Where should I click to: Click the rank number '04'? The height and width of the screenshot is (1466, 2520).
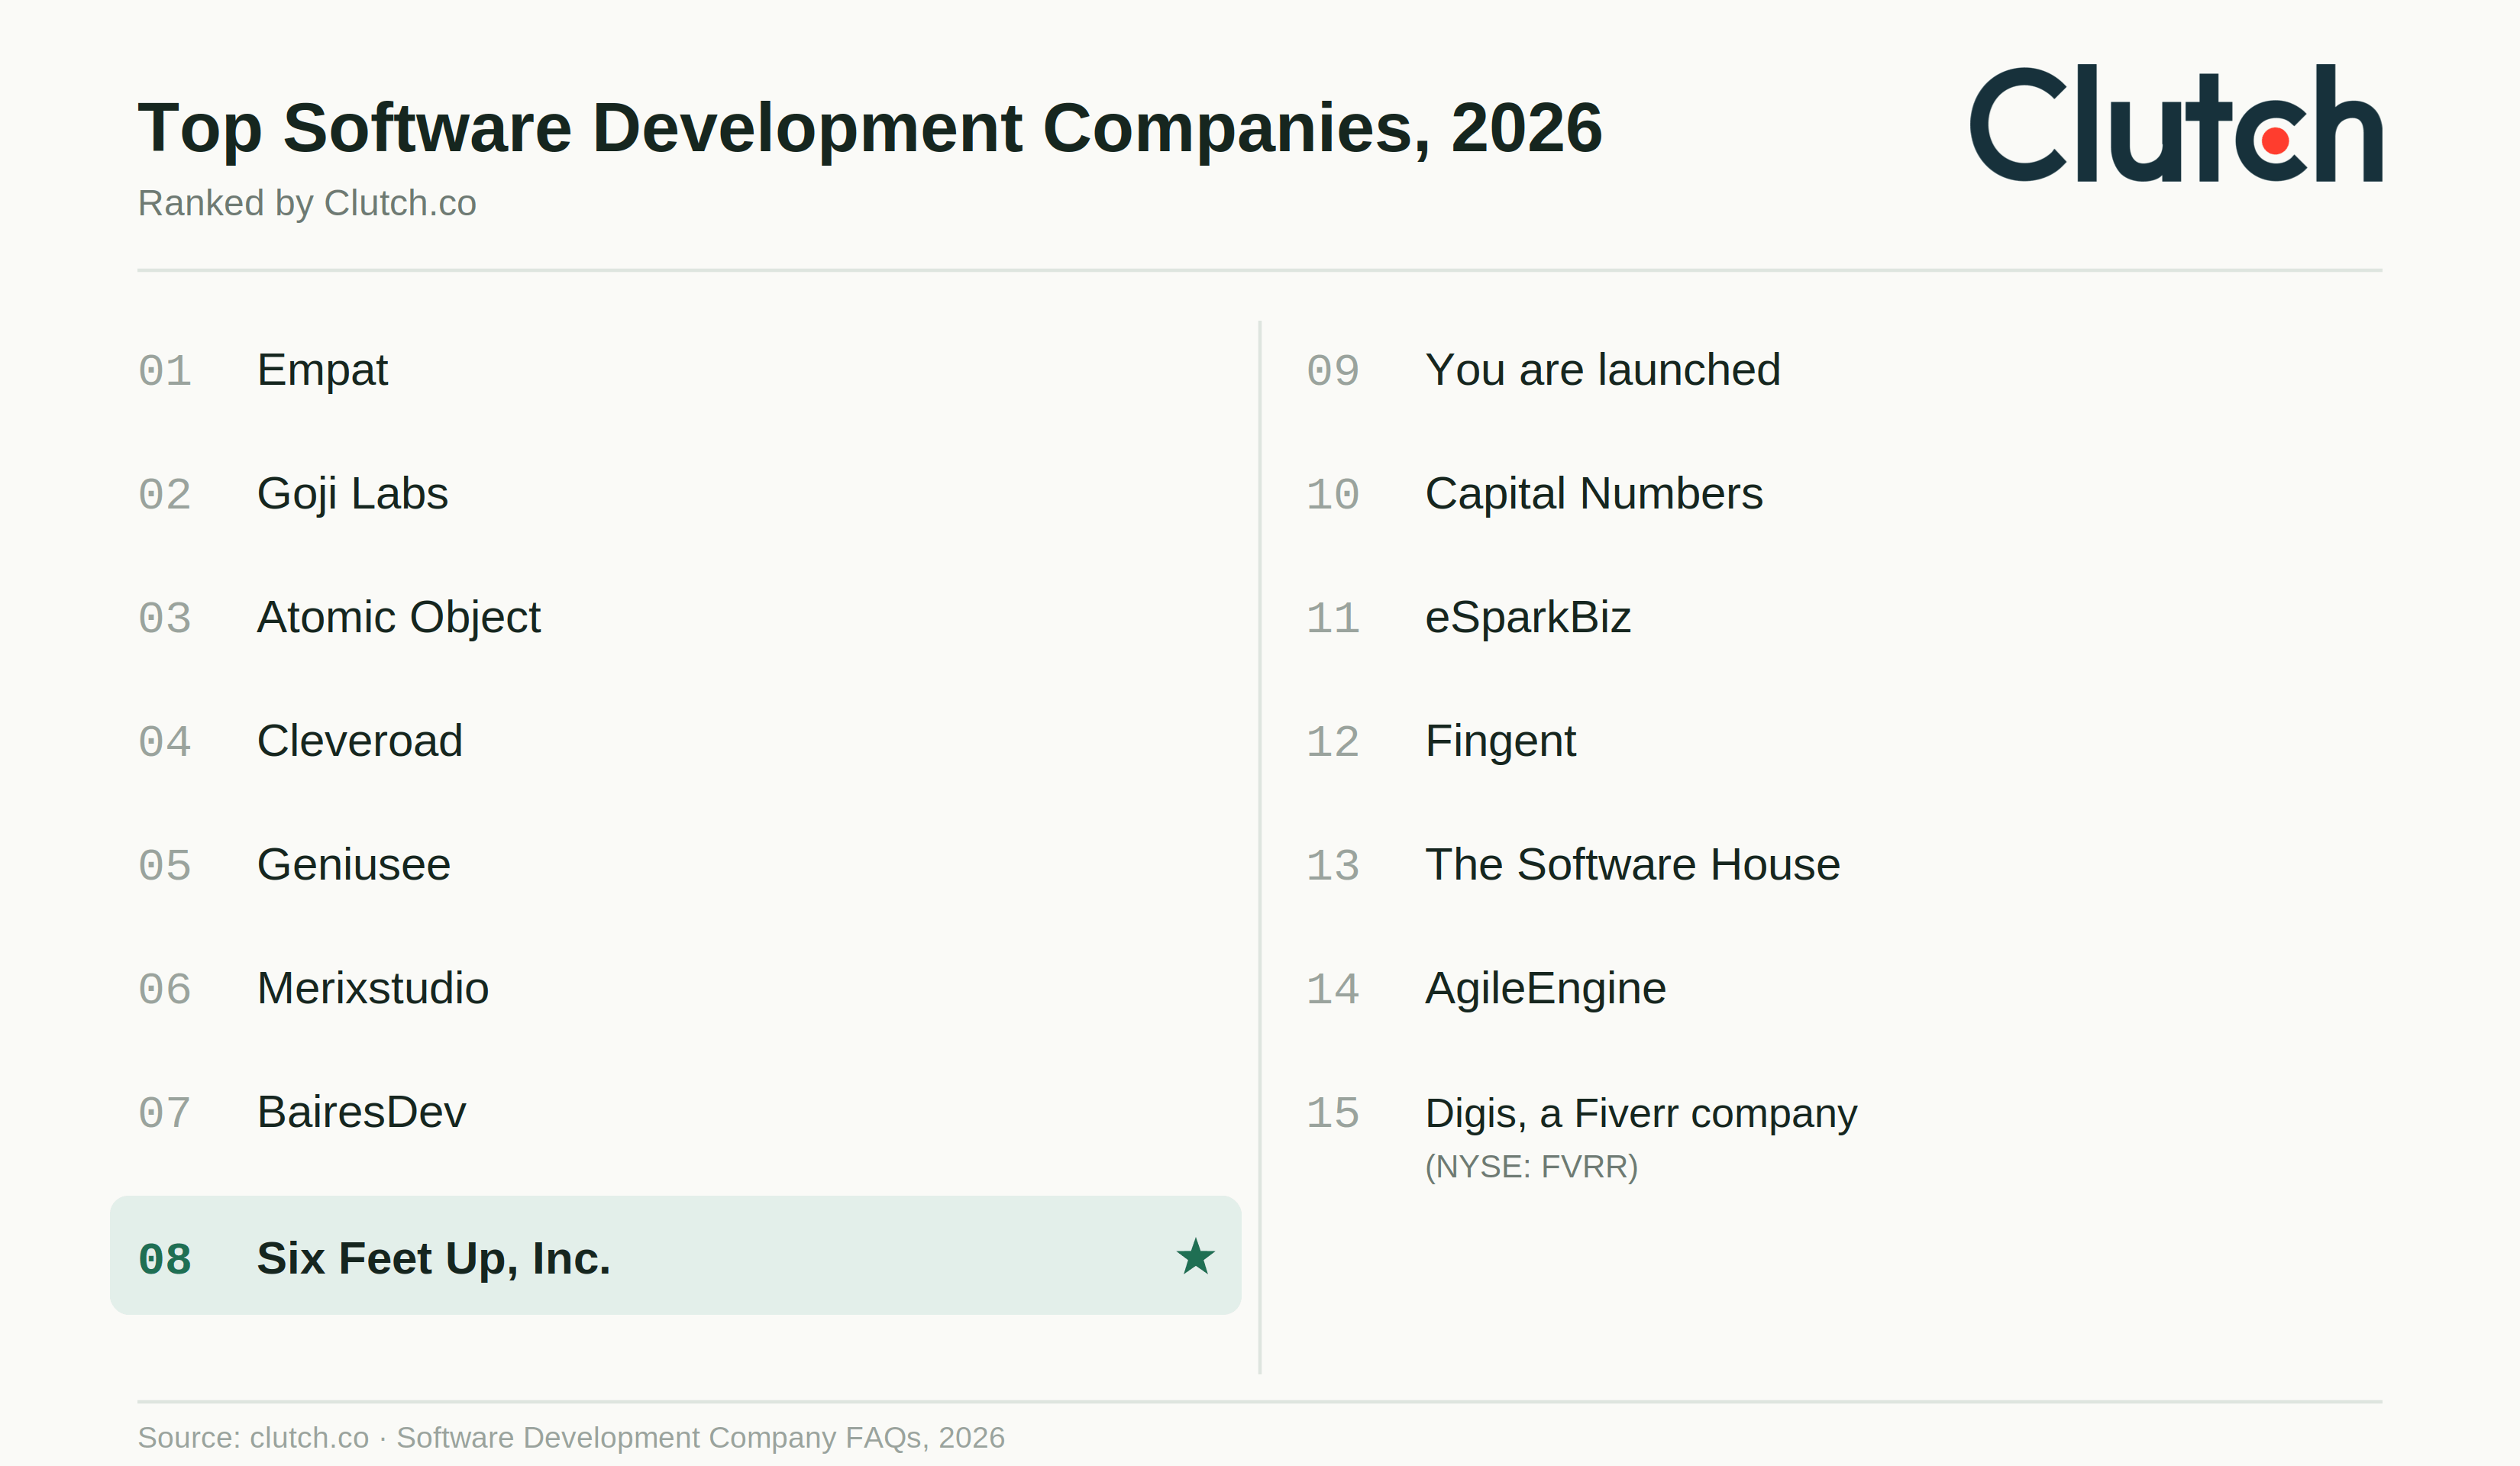click(165, 743)
